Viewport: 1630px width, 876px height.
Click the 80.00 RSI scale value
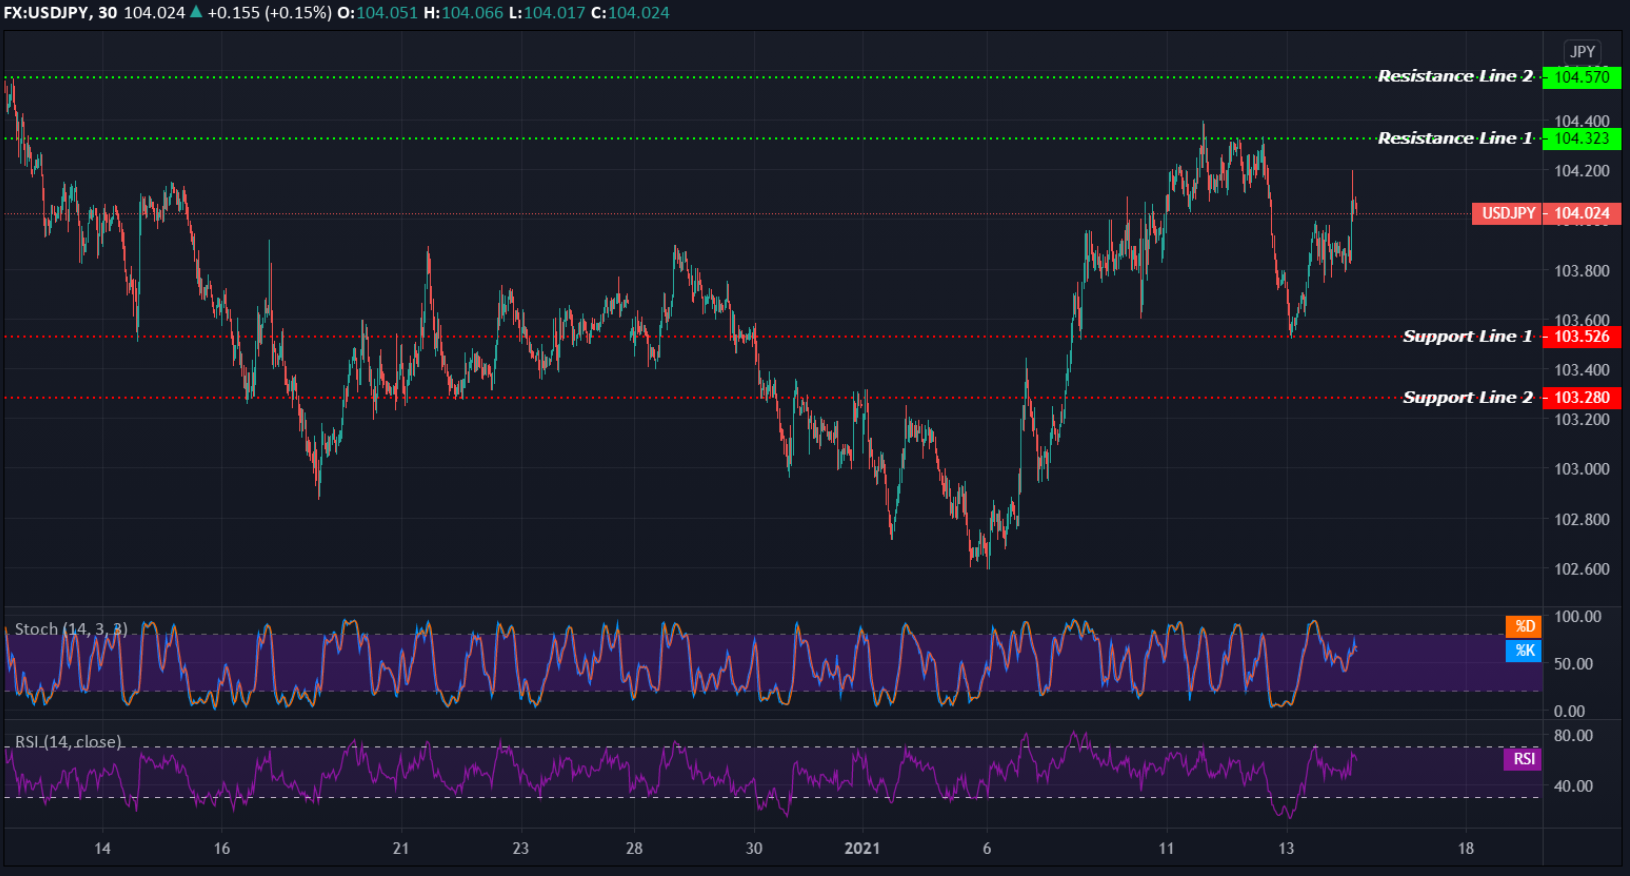pyautogui.click(x=1573, y=736)
